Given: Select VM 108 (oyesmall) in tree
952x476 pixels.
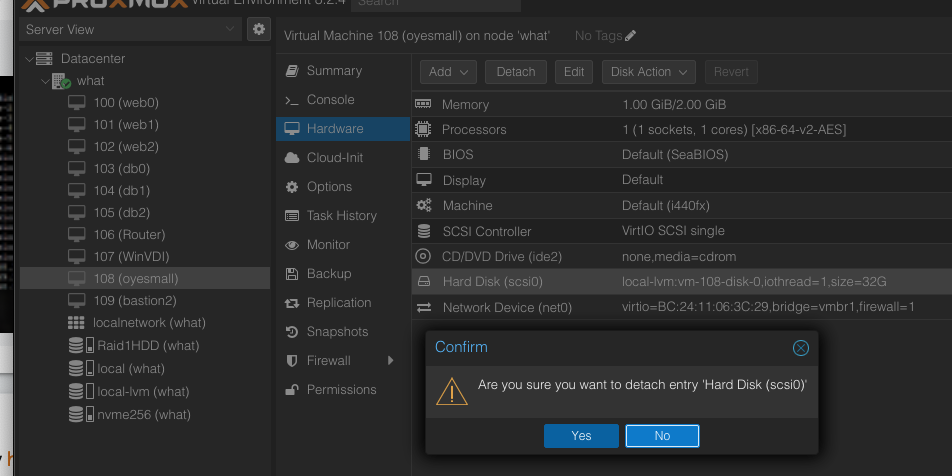Looking at the screenshot, I should pyautogui.click(x=144, y=278).
